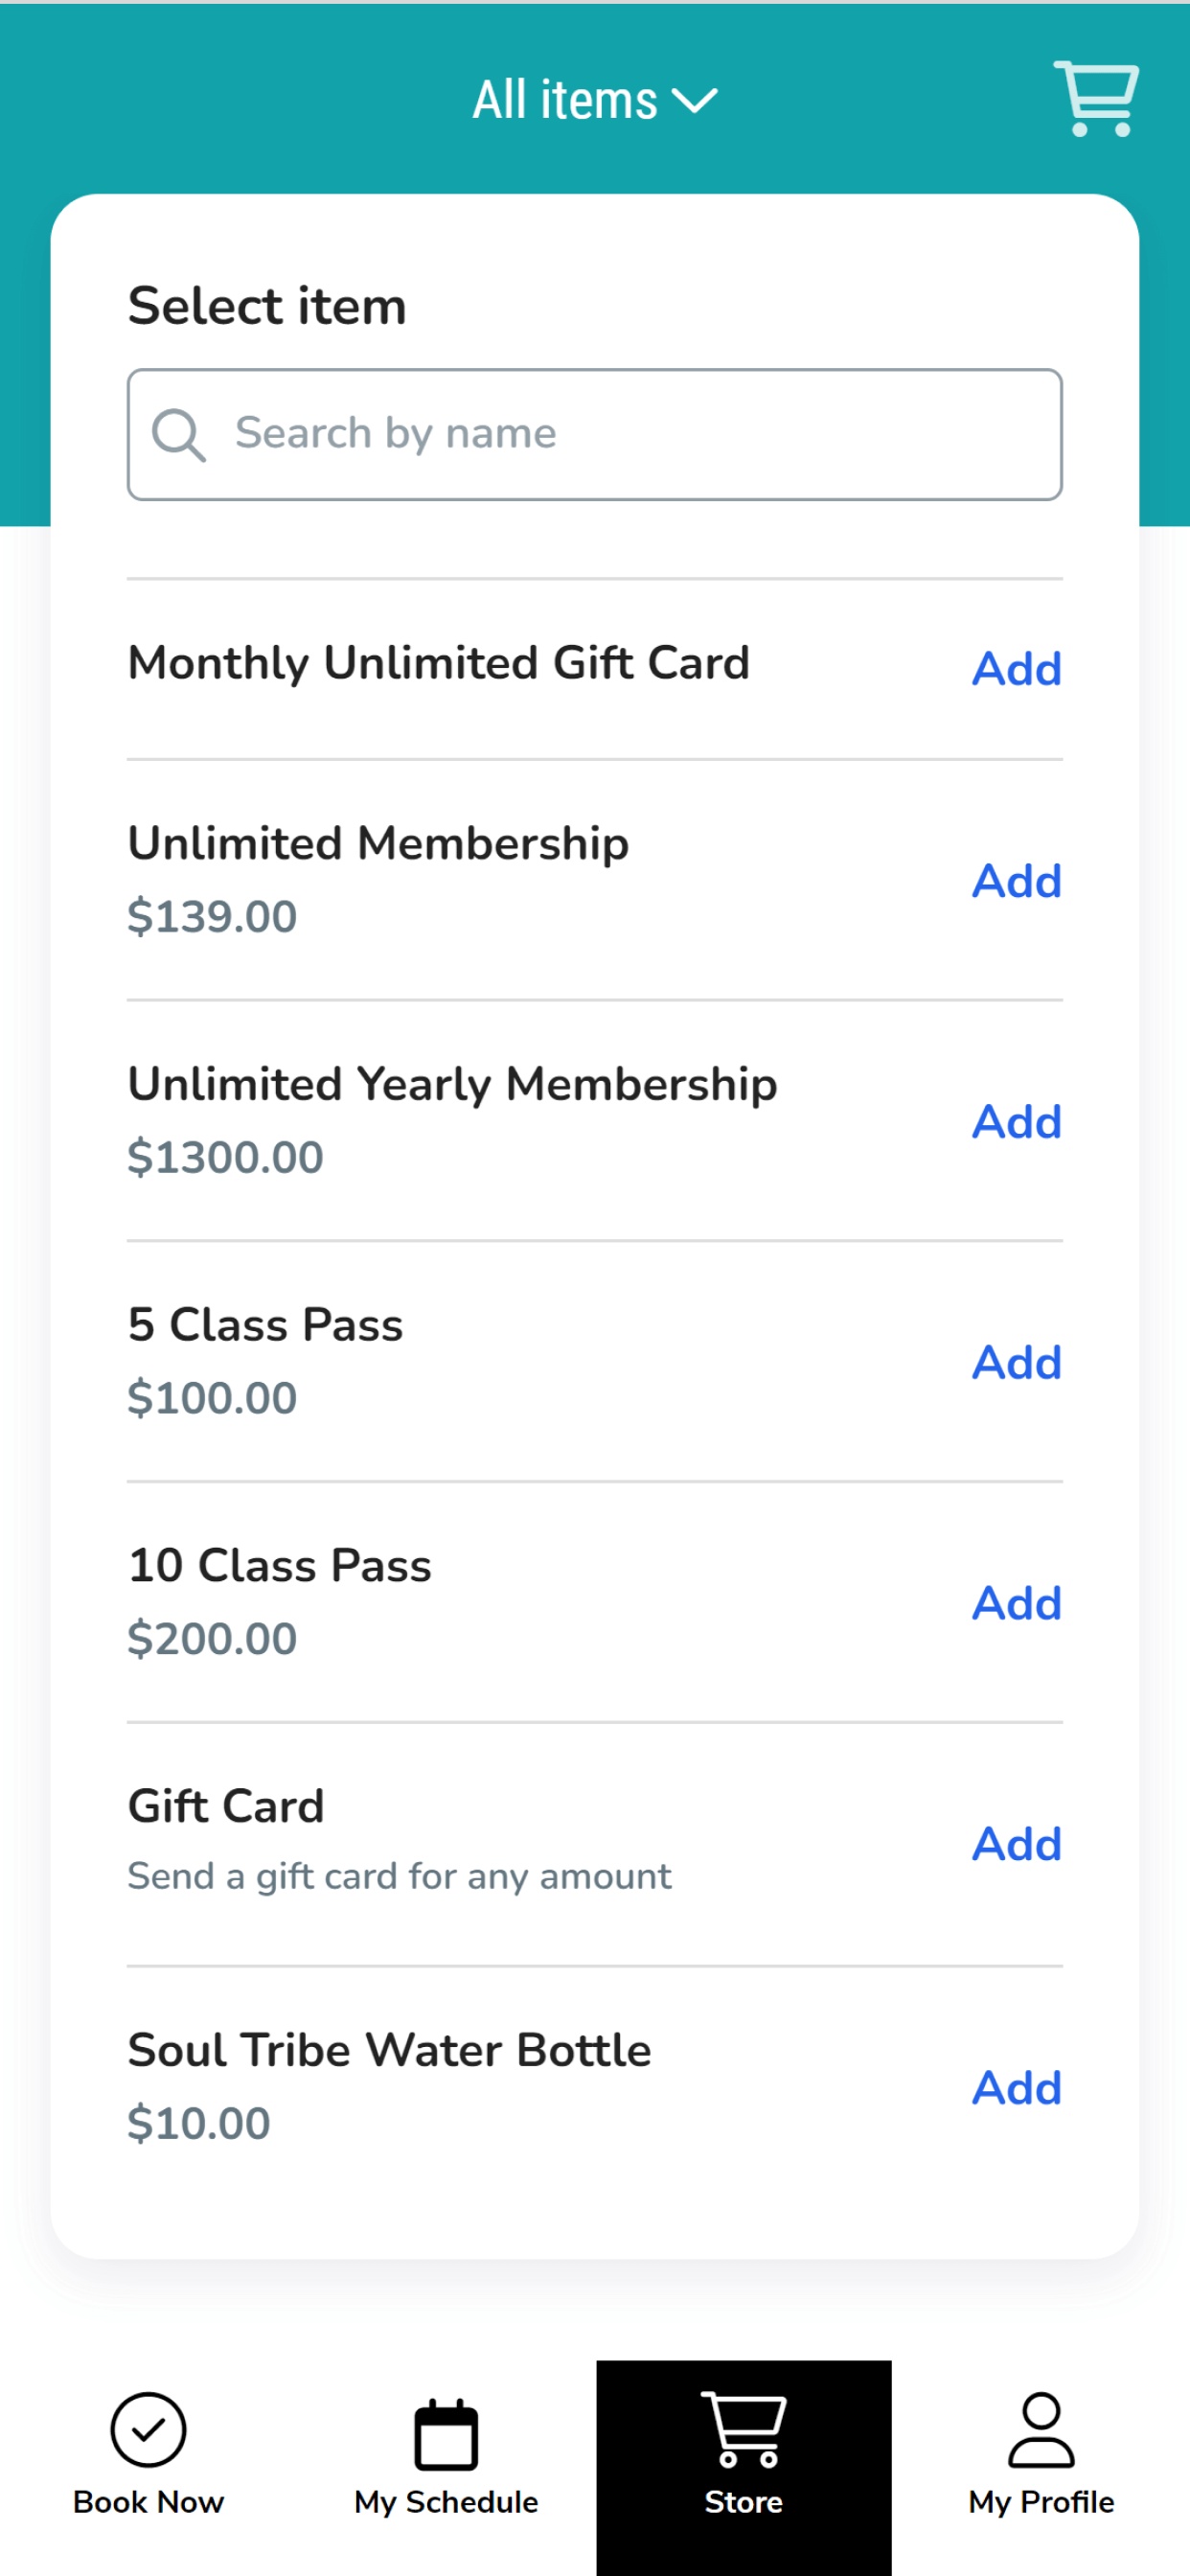Image resolution: width=1190 pixels, height=2576 pixels.
Task: Add the 10 Class Pass
Action: tap(1016, 1603)
